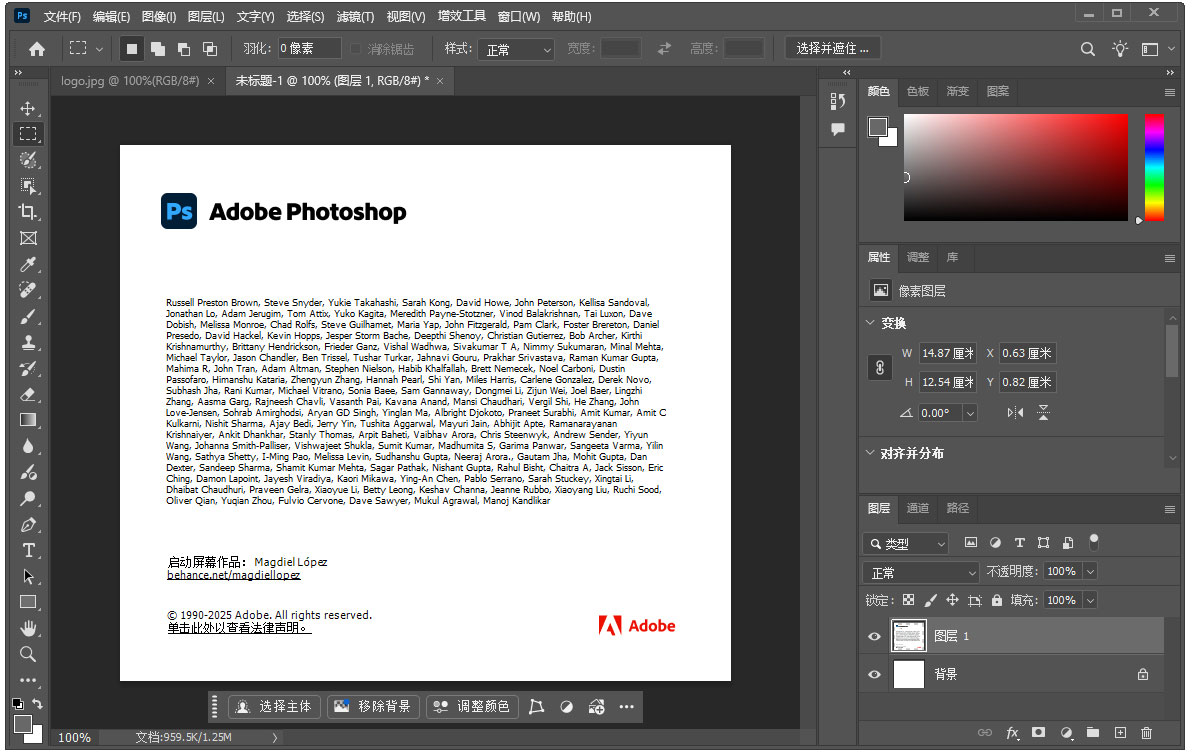
Task: Select the Zoom tool
Action: point(28,654)
